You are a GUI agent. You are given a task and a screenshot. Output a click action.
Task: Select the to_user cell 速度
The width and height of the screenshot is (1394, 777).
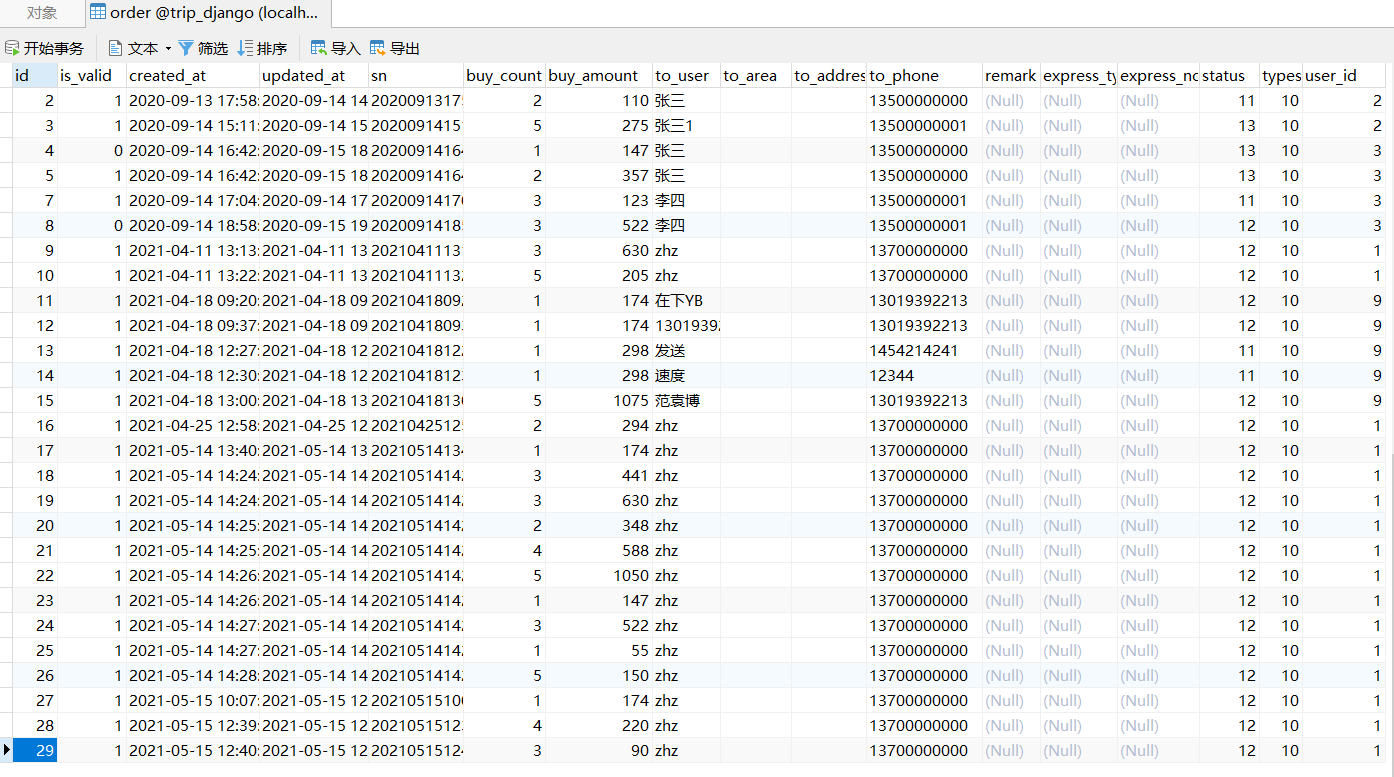click(x=687, y=375)
